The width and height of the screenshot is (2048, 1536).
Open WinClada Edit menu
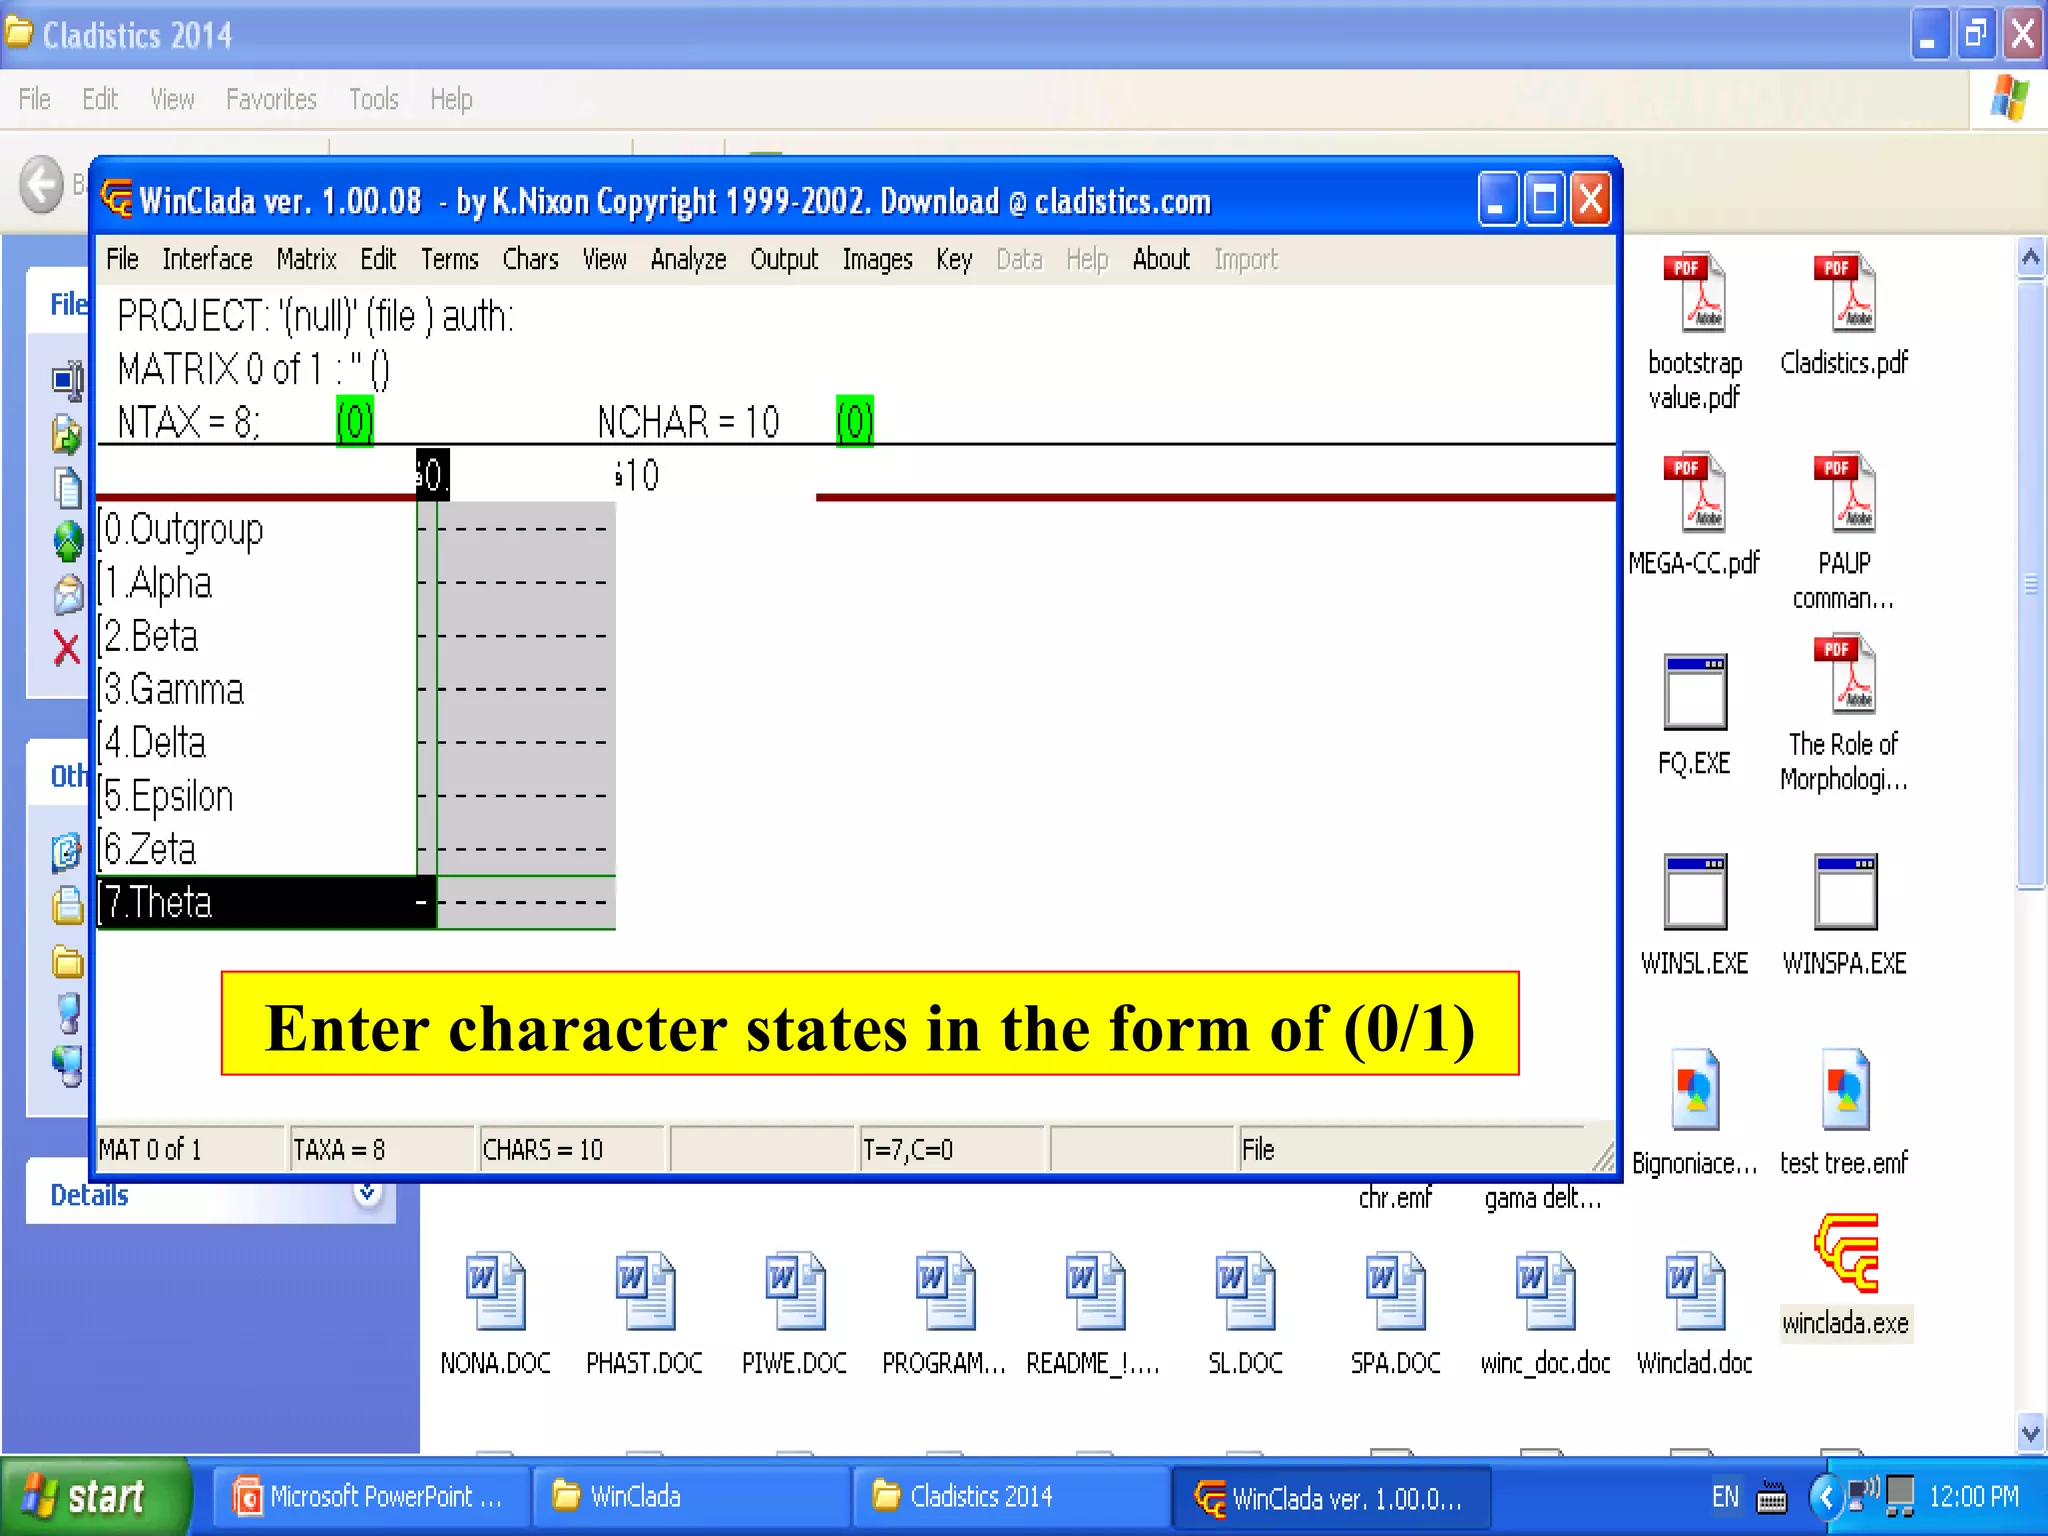(x=378, y=260)
